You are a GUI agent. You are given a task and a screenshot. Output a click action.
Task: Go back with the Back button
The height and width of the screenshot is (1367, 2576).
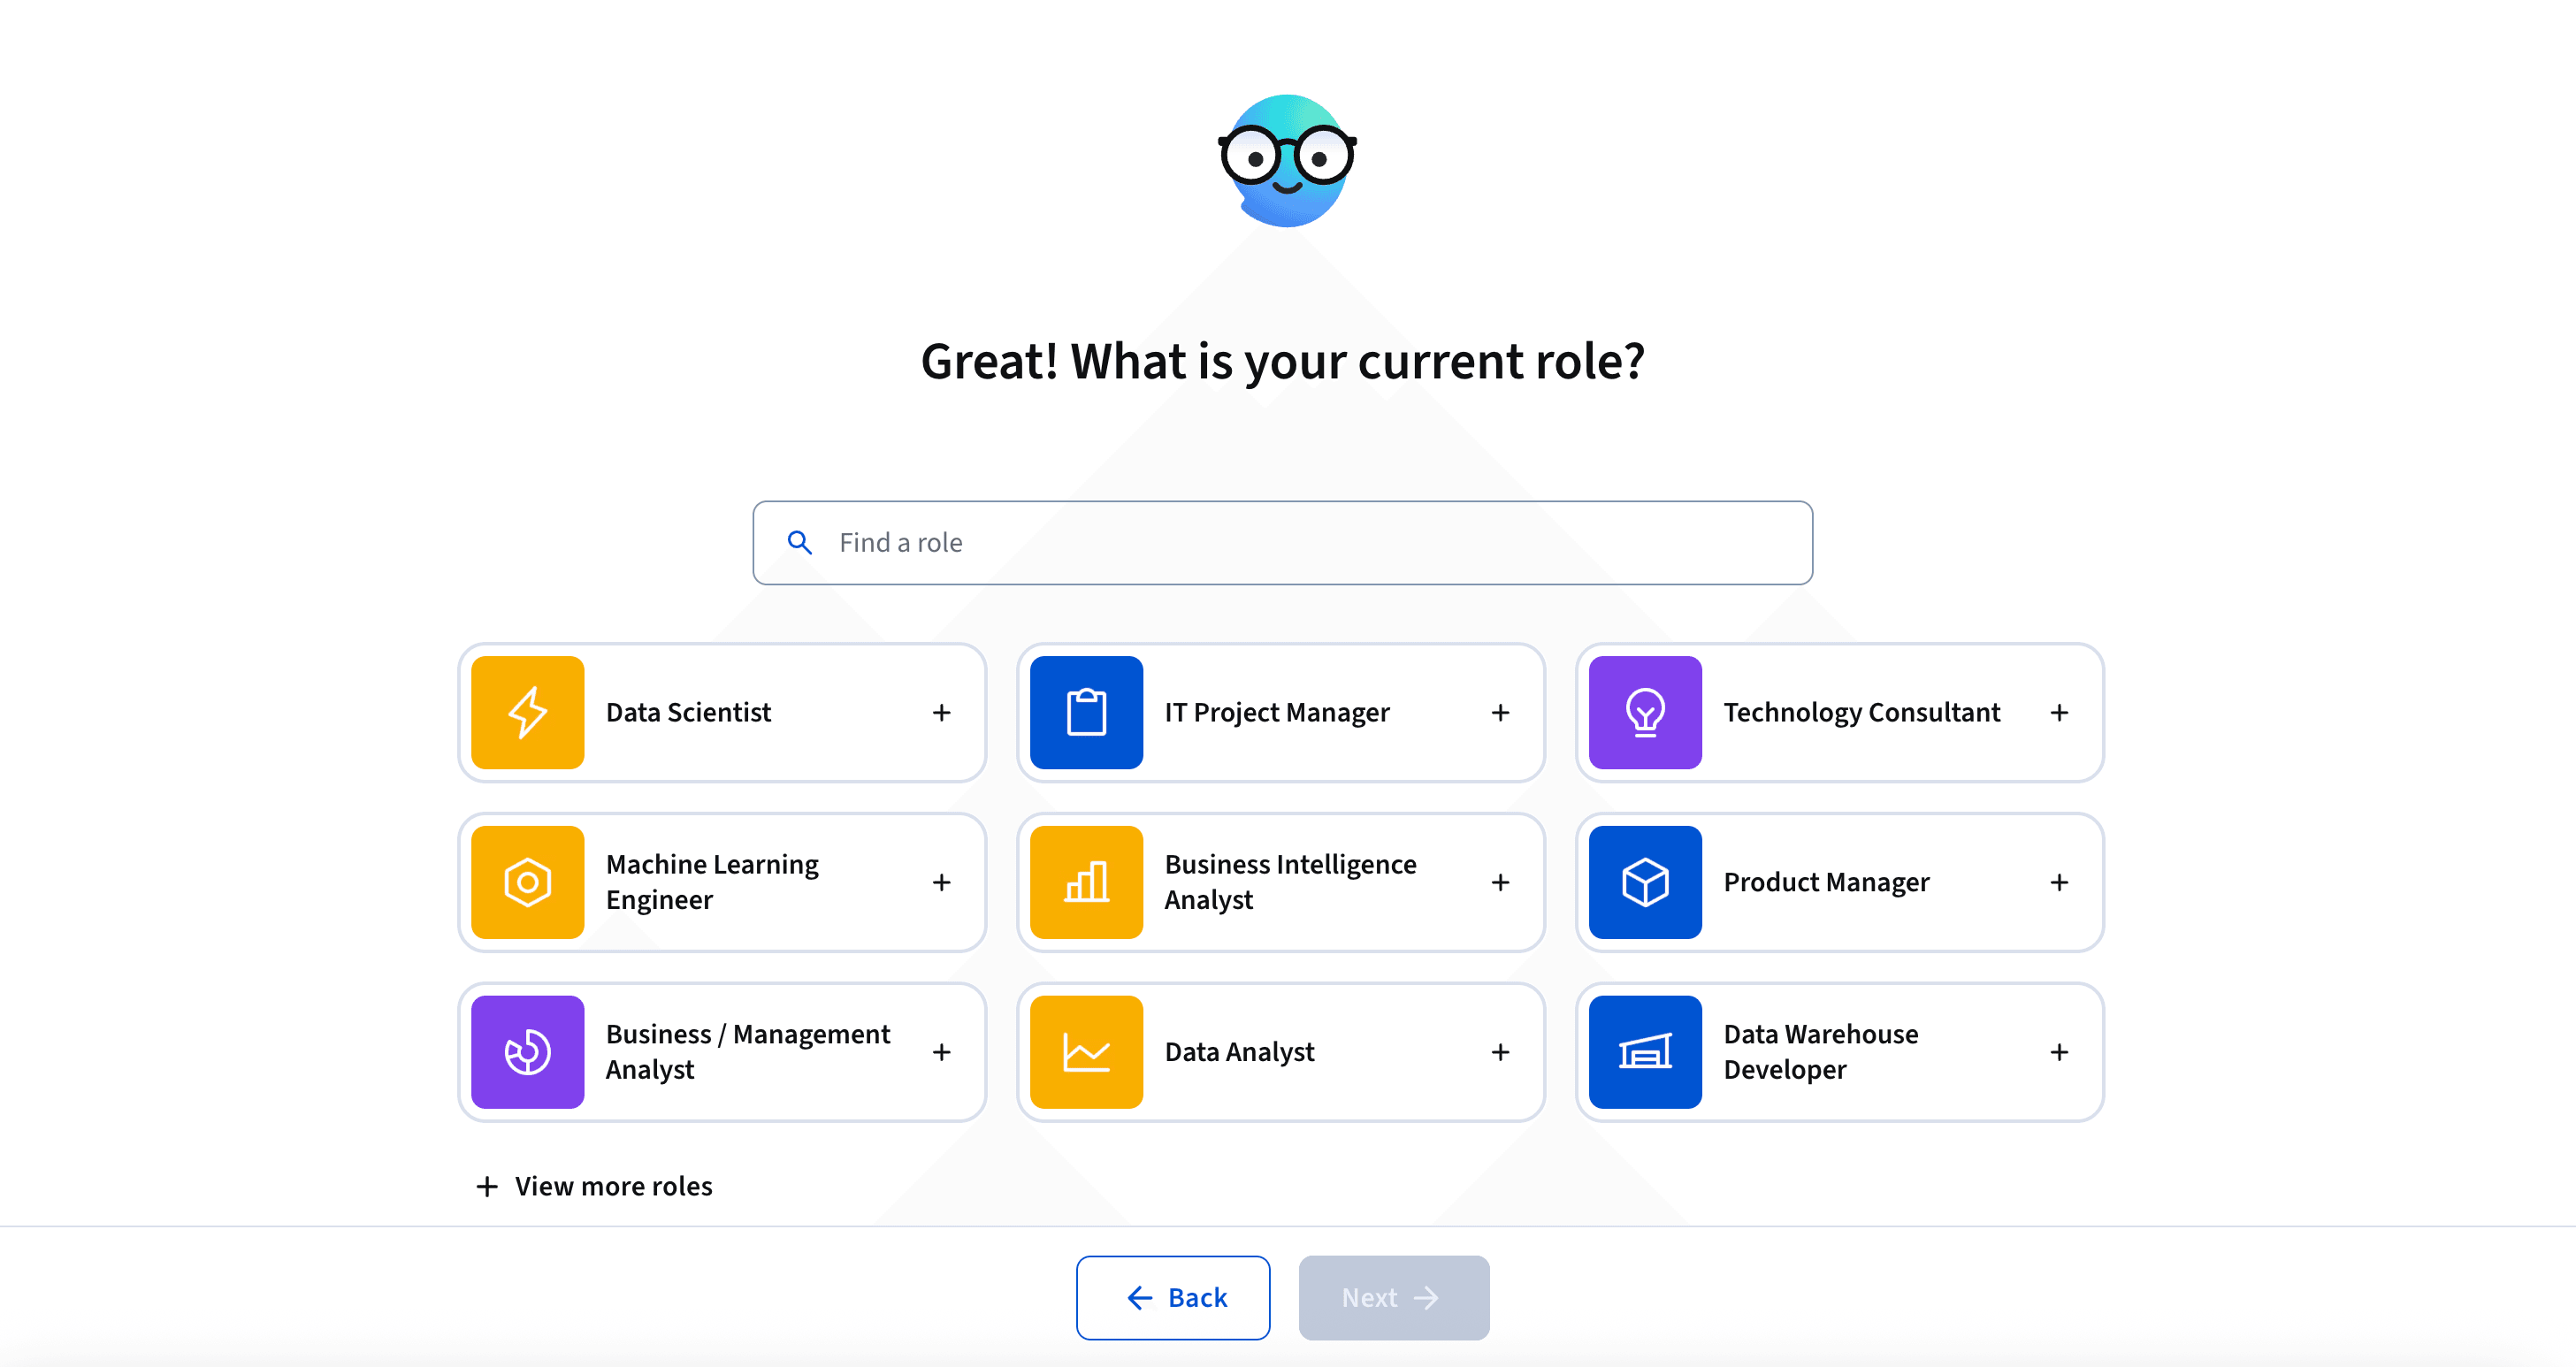coord(1173,1297)
